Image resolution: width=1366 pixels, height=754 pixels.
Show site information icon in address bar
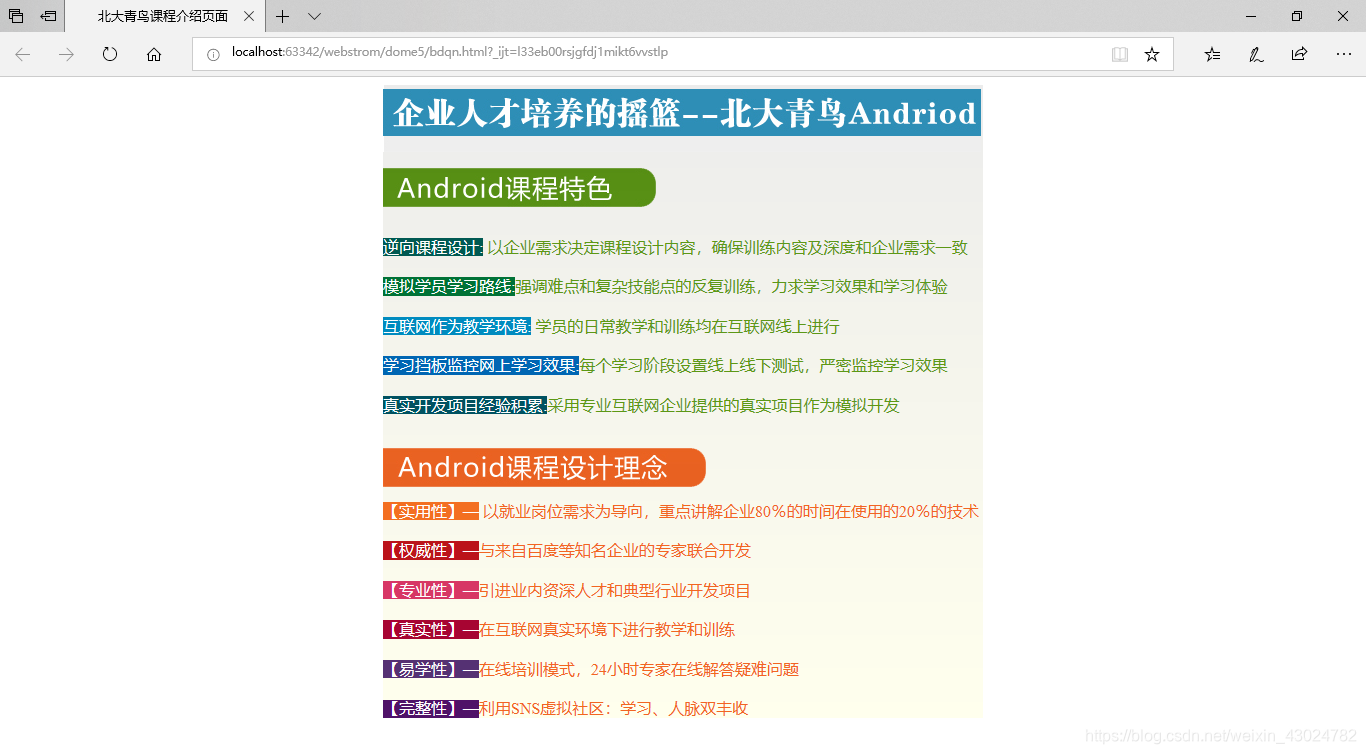[213, 54]
